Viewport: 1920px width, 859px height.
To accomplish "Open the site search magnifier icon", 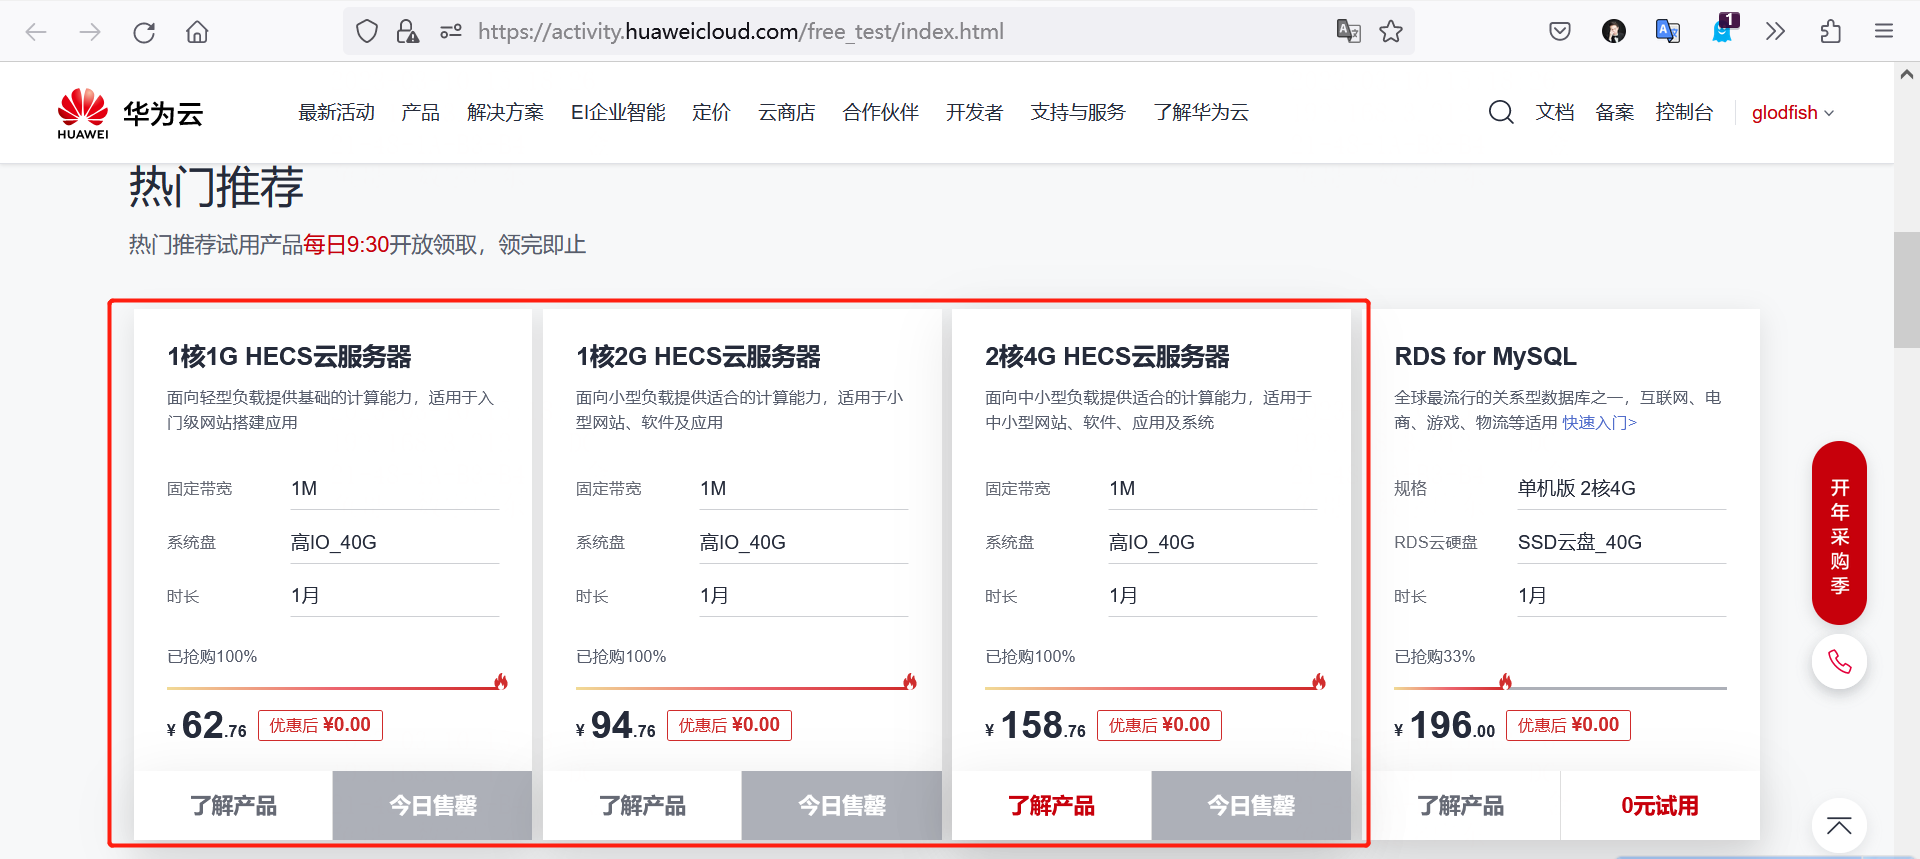I will pyautogui.click(x=1500, y=112).
